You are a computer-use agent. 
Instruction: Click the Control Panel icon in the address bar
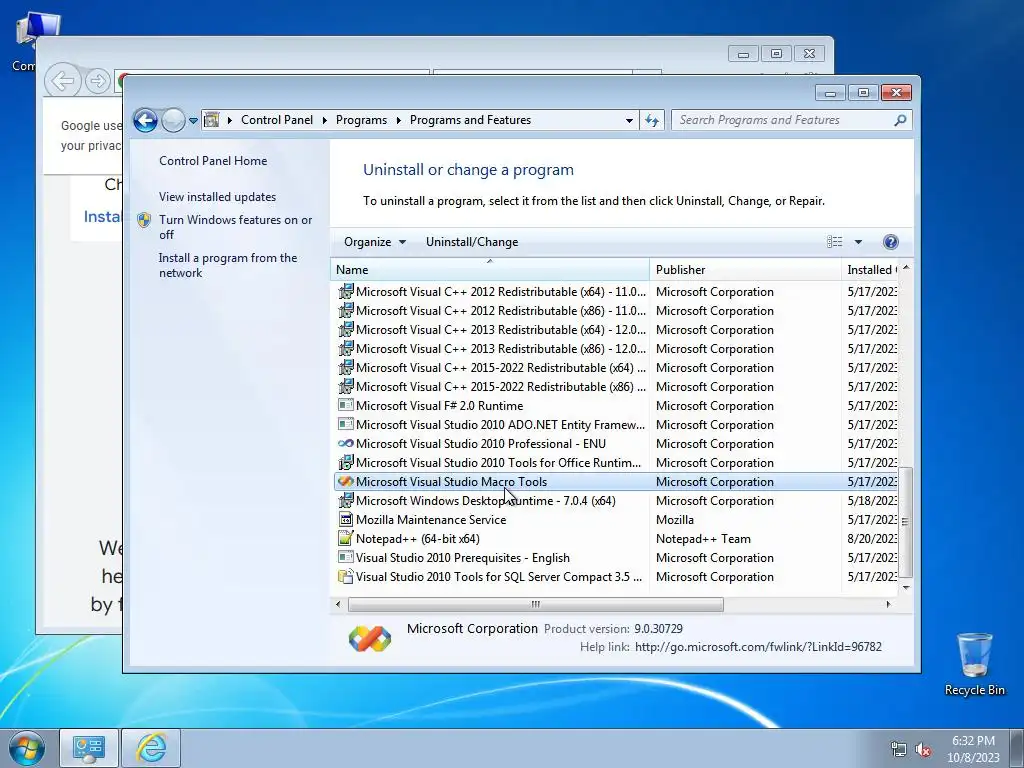pyautogui.click(x=212, y=120)
